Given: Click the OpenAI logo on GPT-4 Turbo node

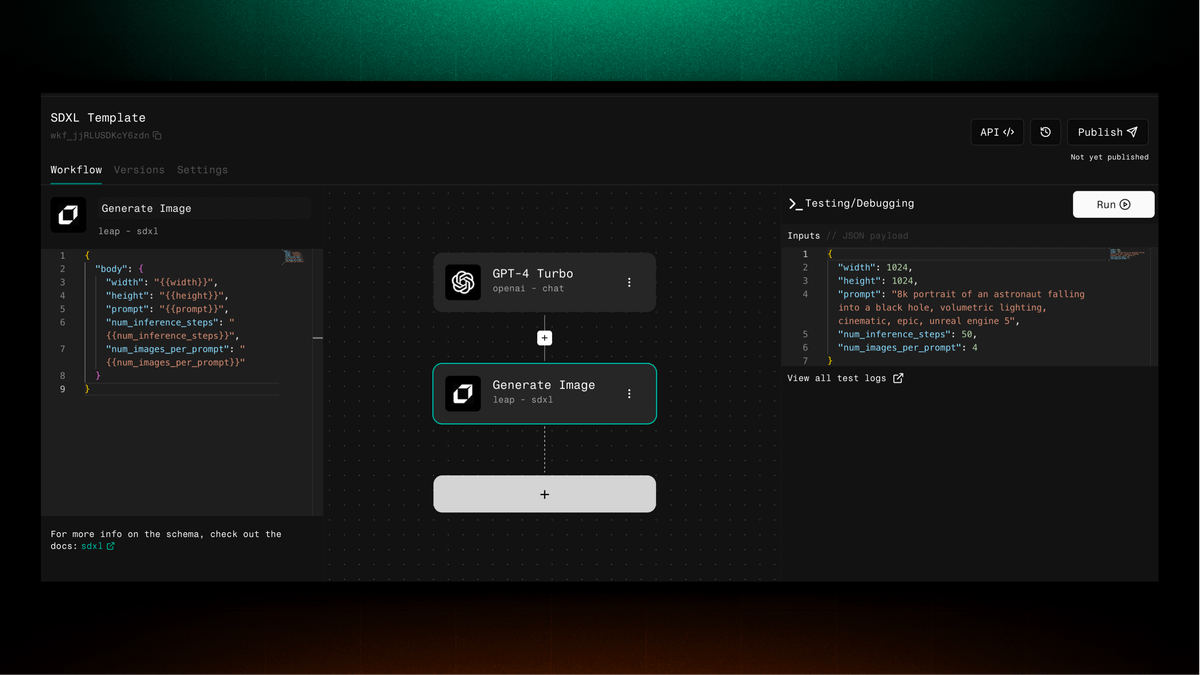Looking at the screenshot, I should point(463,282).
